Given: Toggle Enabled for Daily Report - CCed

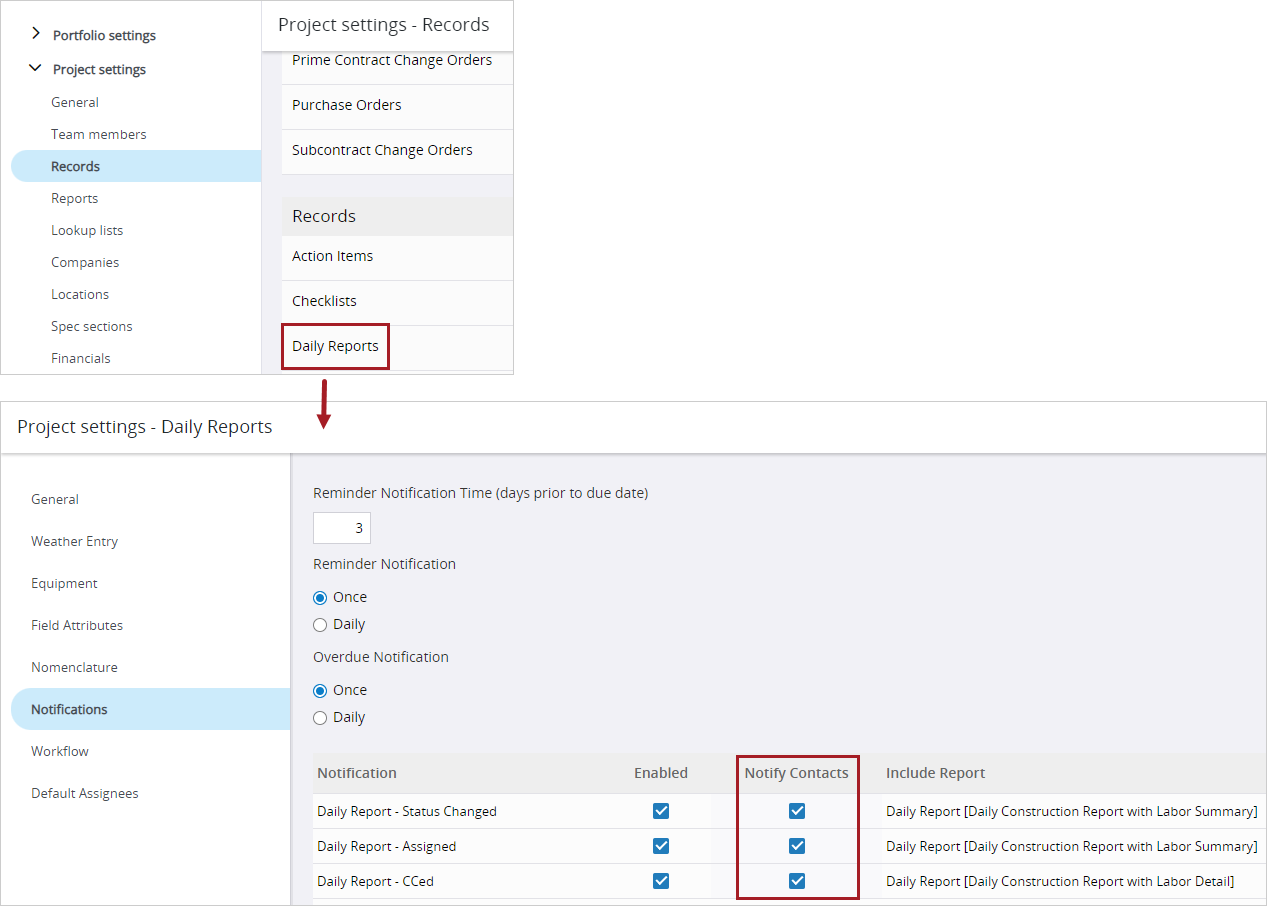Looking at the screenshot, I should 661,881.
